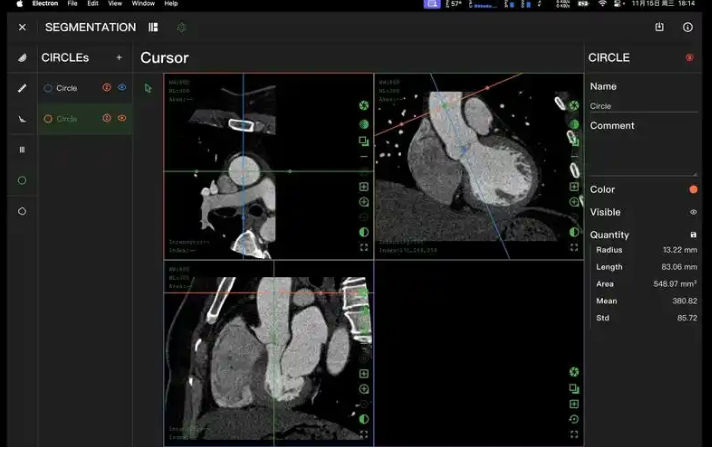Click the overlapping squares icon in top-left view
Image resolution: width=712 pixels, height=450 pixels.
coord(364,141)
